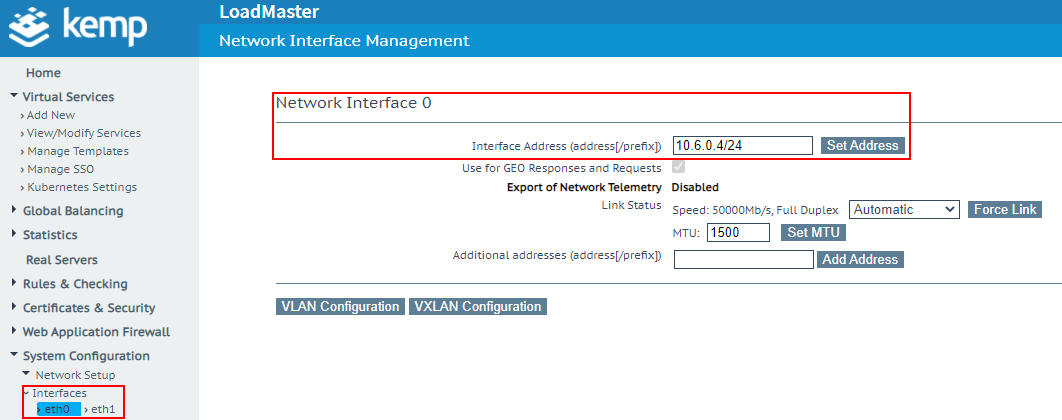Image resolution: width=1062 pixels, height=420 pixels.
Task: Click the LoadMaster title text
Action: [269, 12]
